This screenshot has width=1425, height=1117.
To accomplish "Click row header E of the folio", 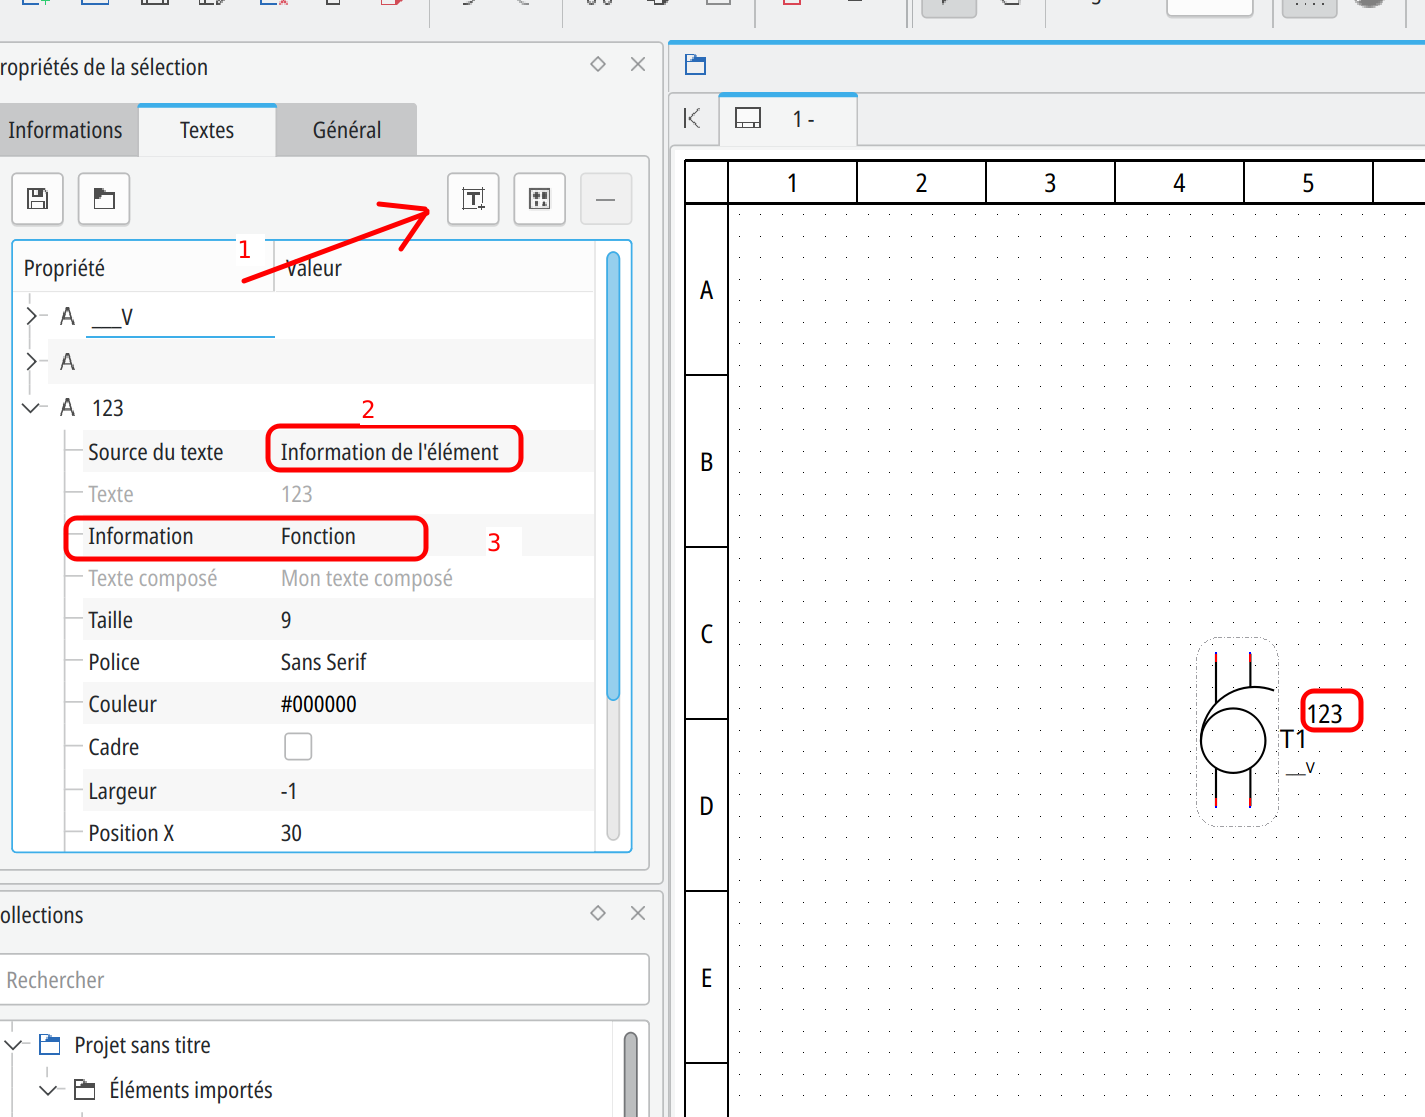I will (707, 978).
